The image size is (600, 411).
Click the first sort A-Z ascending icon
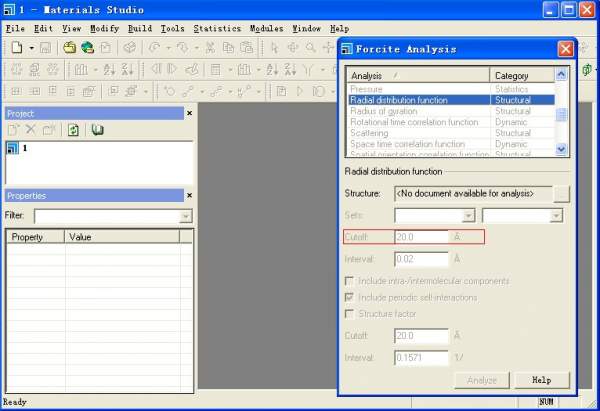[109, 69]
